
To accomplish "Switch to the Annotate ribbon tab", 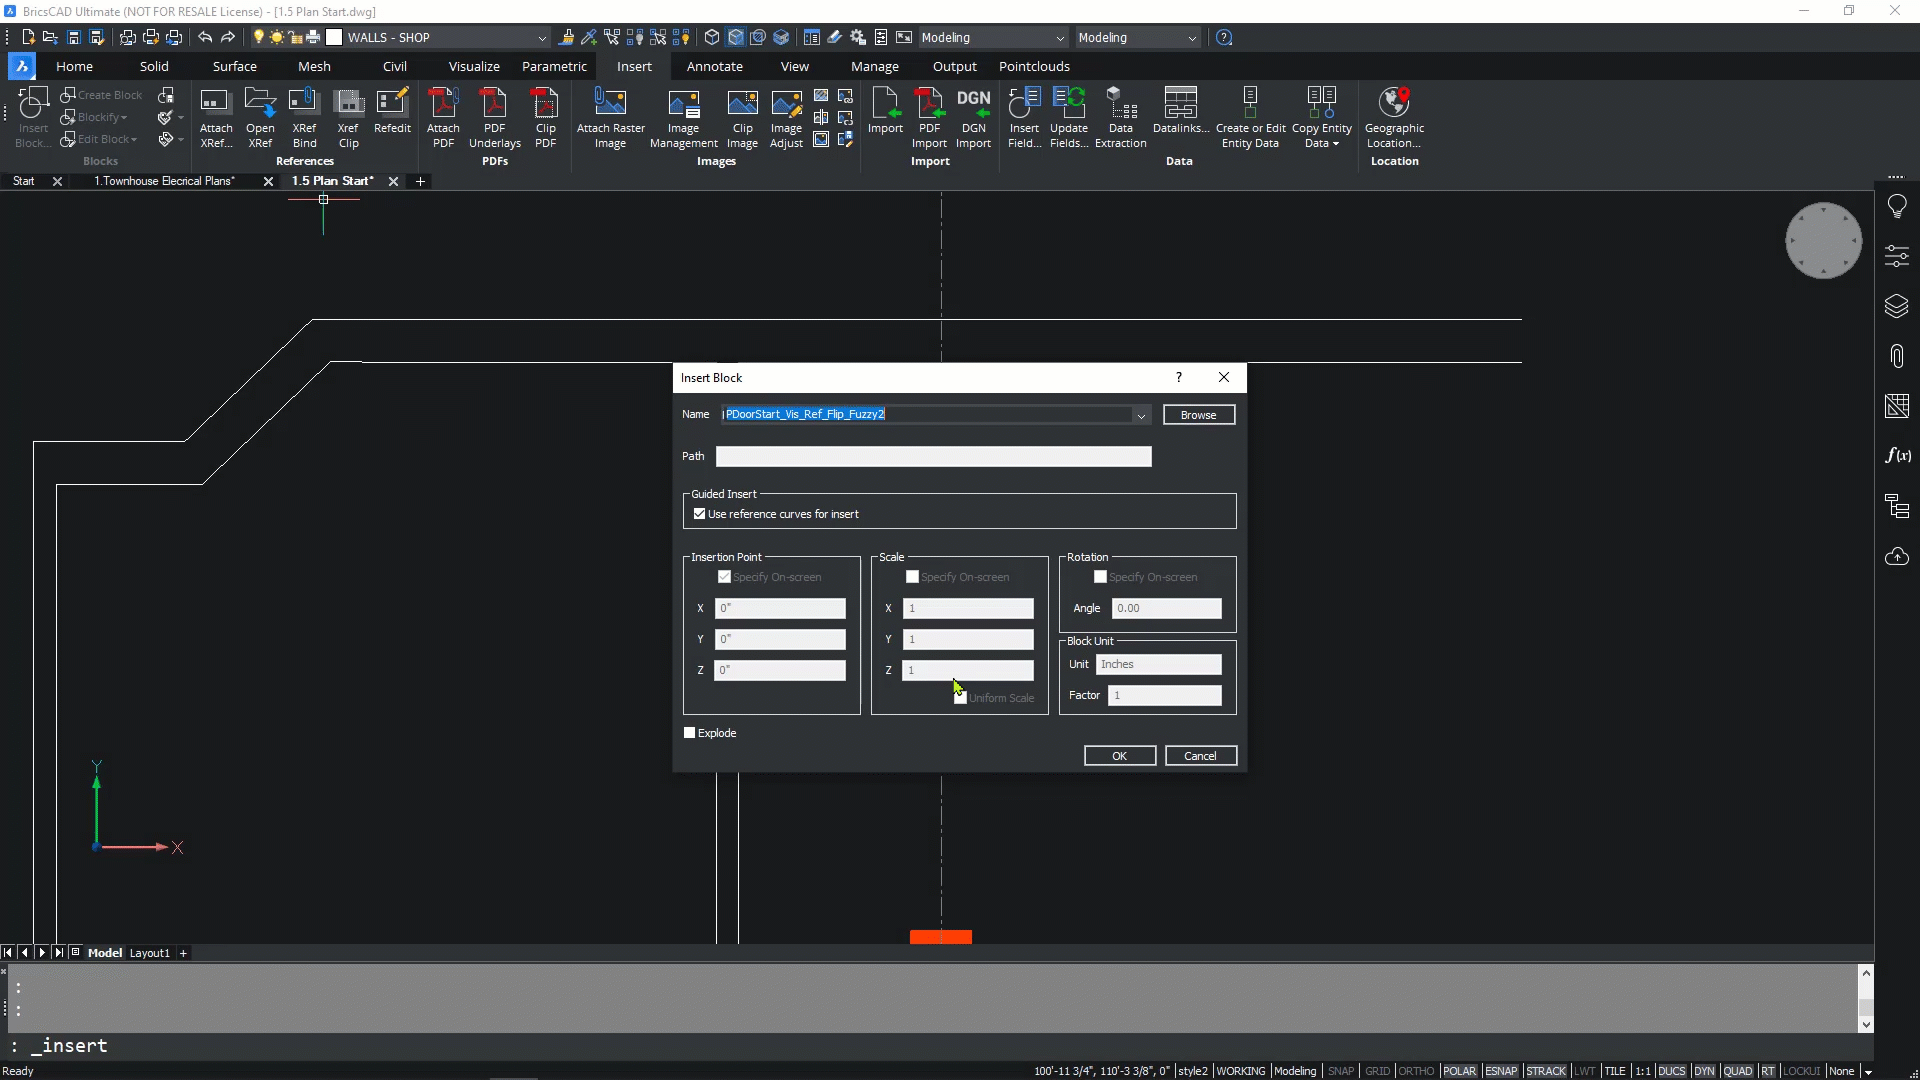I will (714, 66).
